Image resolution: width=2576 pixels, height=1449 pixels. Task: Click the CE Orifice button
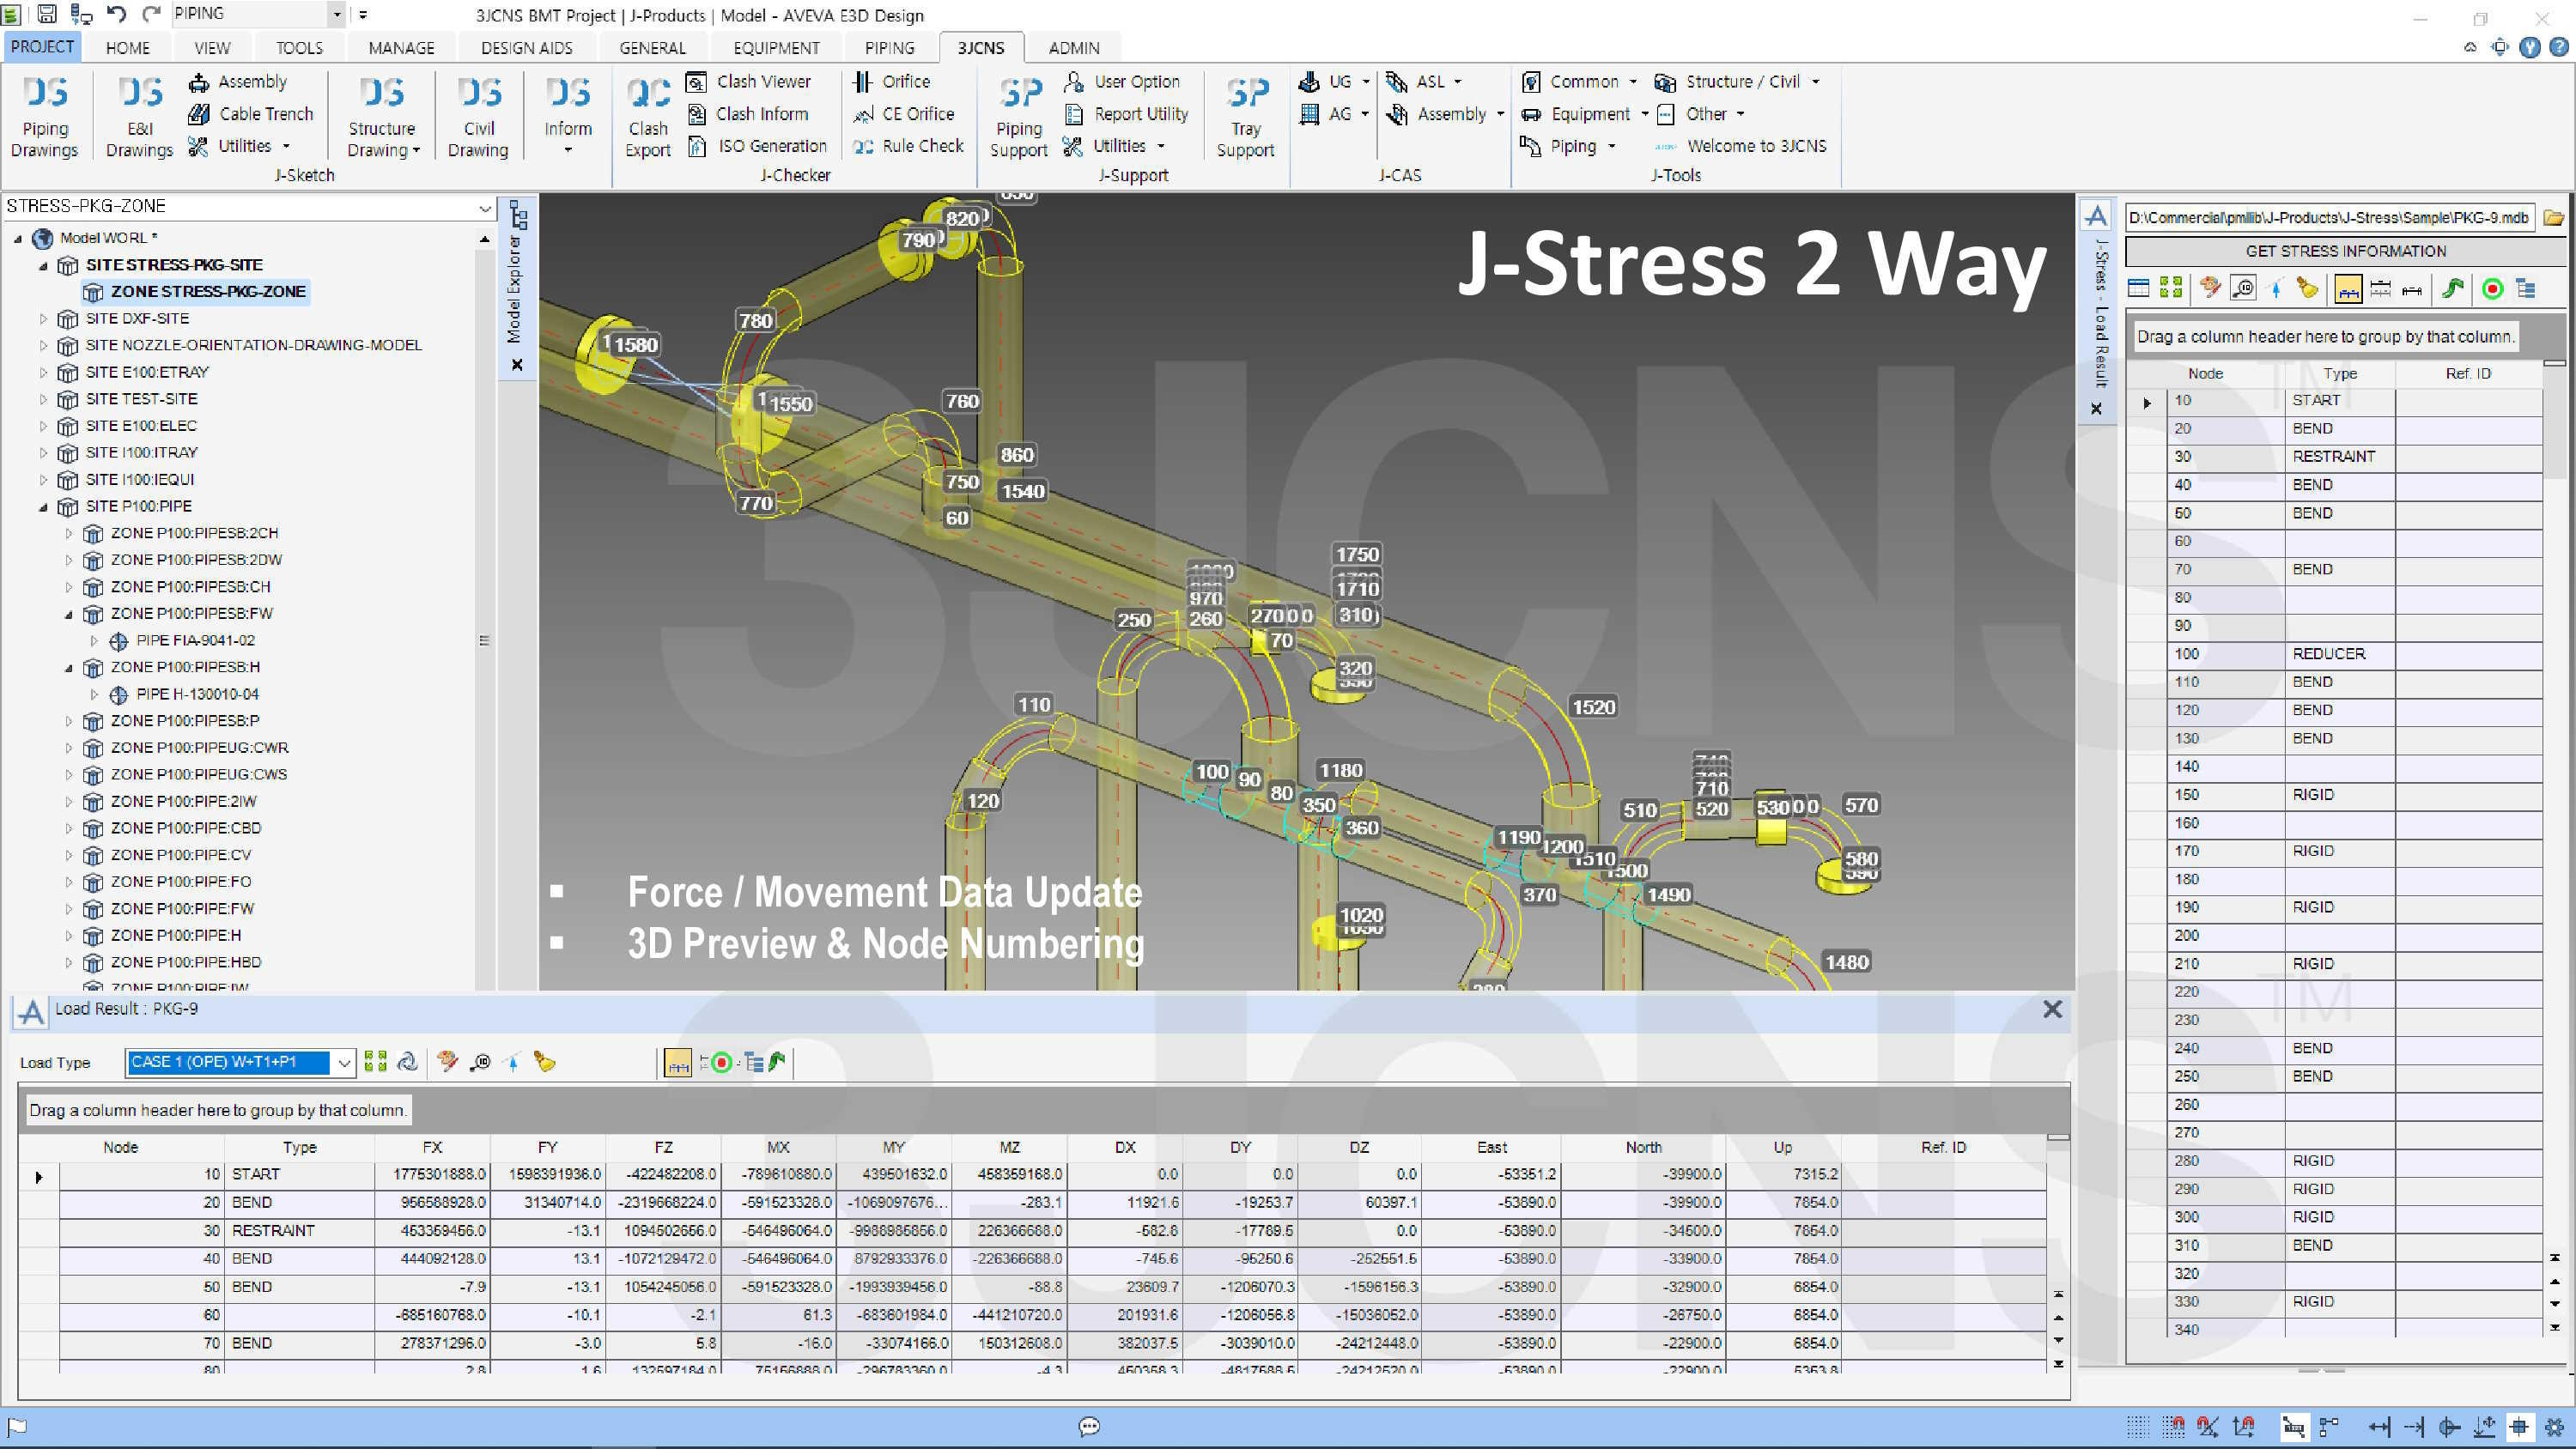[x=904, y=114]
